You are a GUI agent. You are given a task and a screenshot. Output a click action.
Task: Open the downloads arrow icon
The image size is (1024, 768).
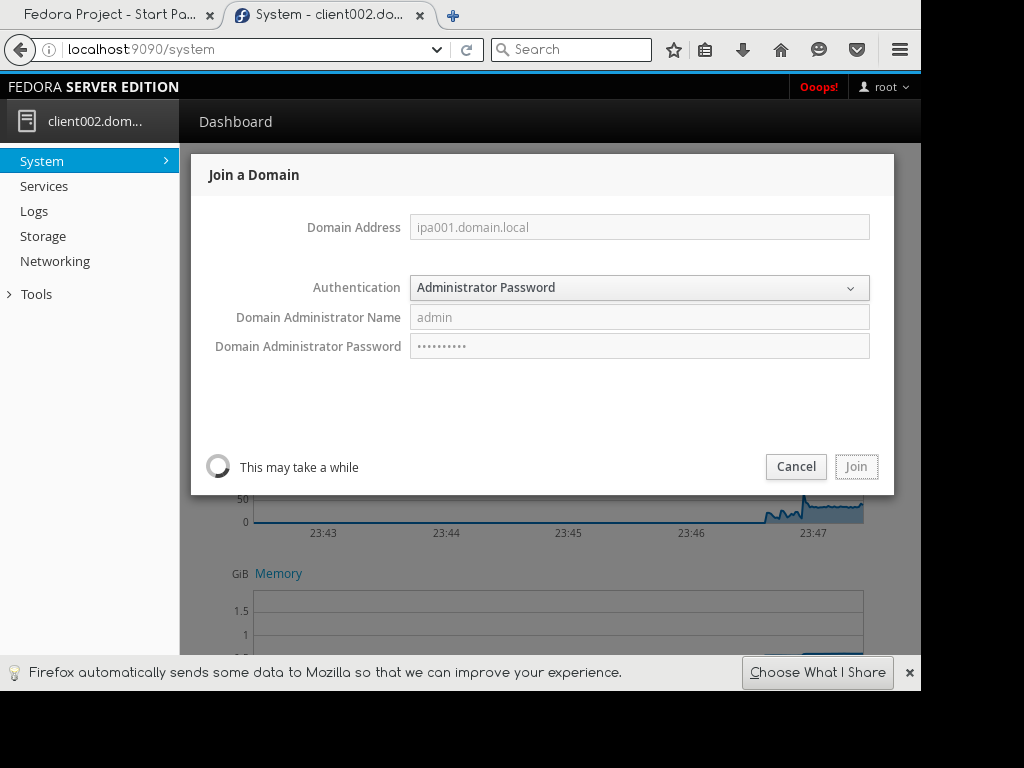[743, 50]
